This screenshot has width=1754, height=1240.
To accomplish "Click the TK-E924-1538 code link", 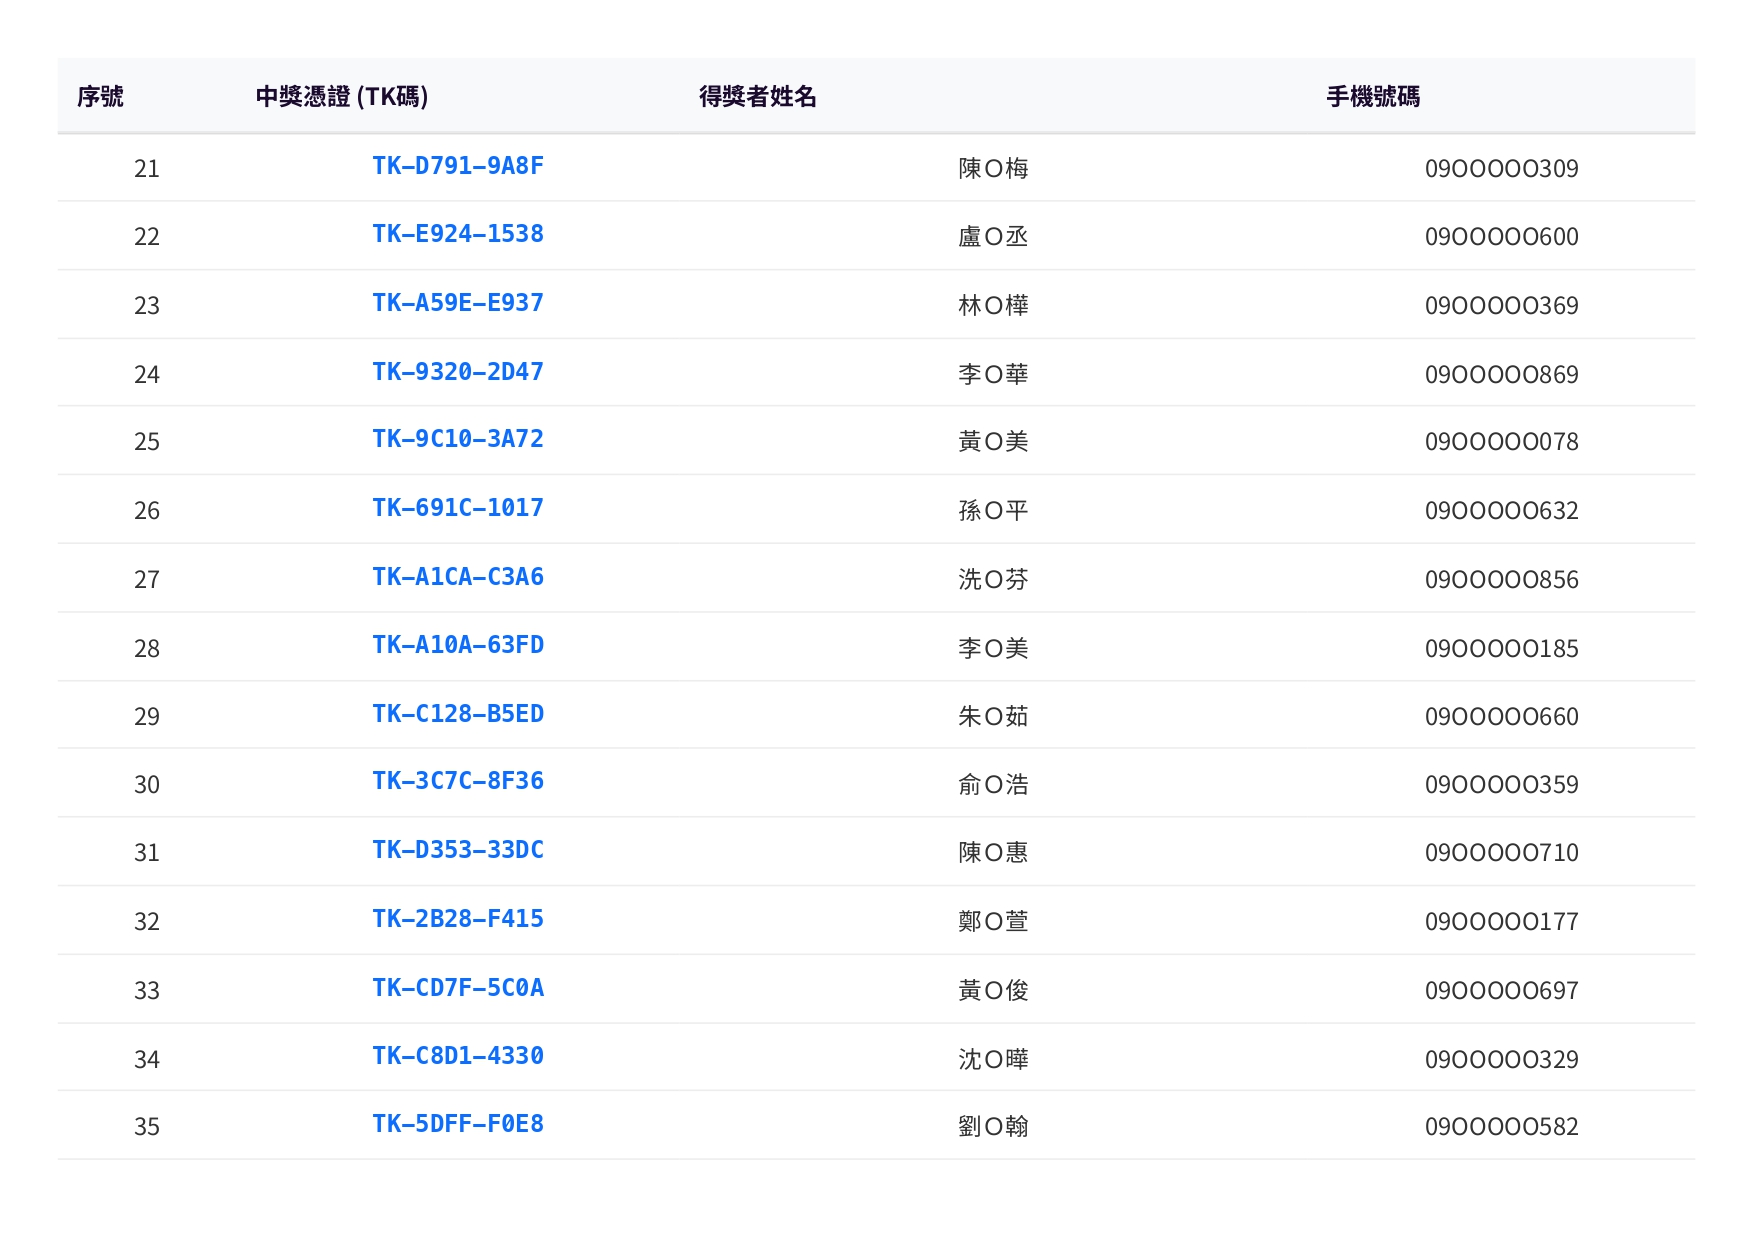I will coord(457,234).
